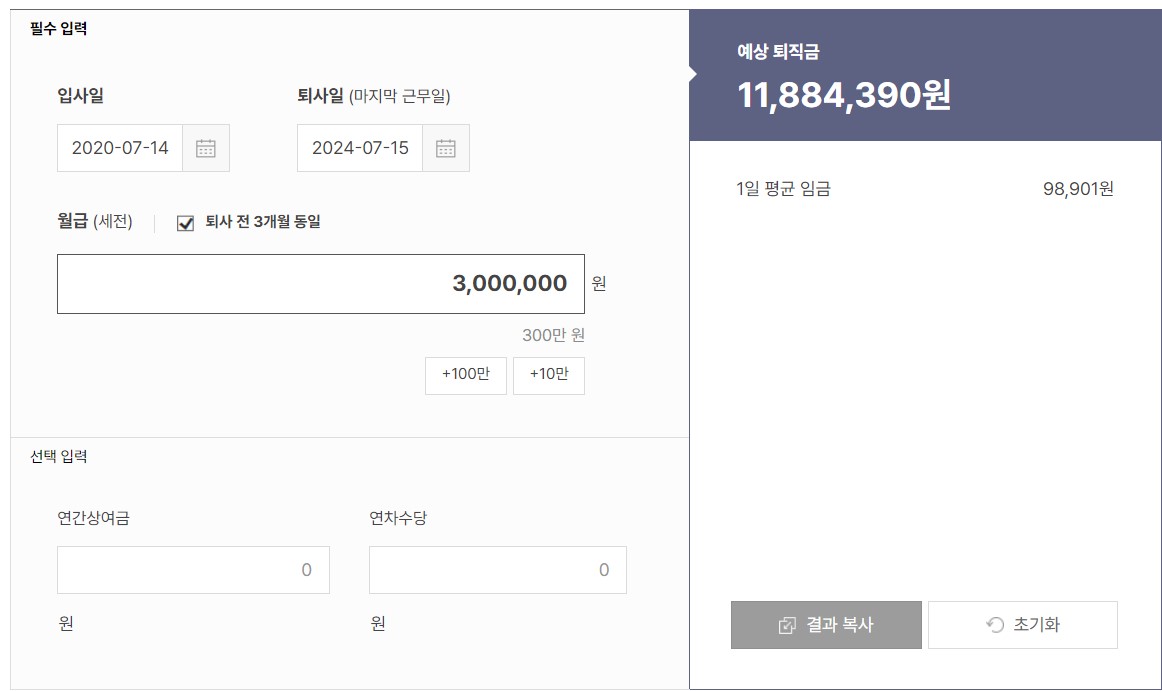The height and width of the screenshot is (691, 1162).
Task: Click the reset arrow icon in 초기화 button
Action: (996, 624)
